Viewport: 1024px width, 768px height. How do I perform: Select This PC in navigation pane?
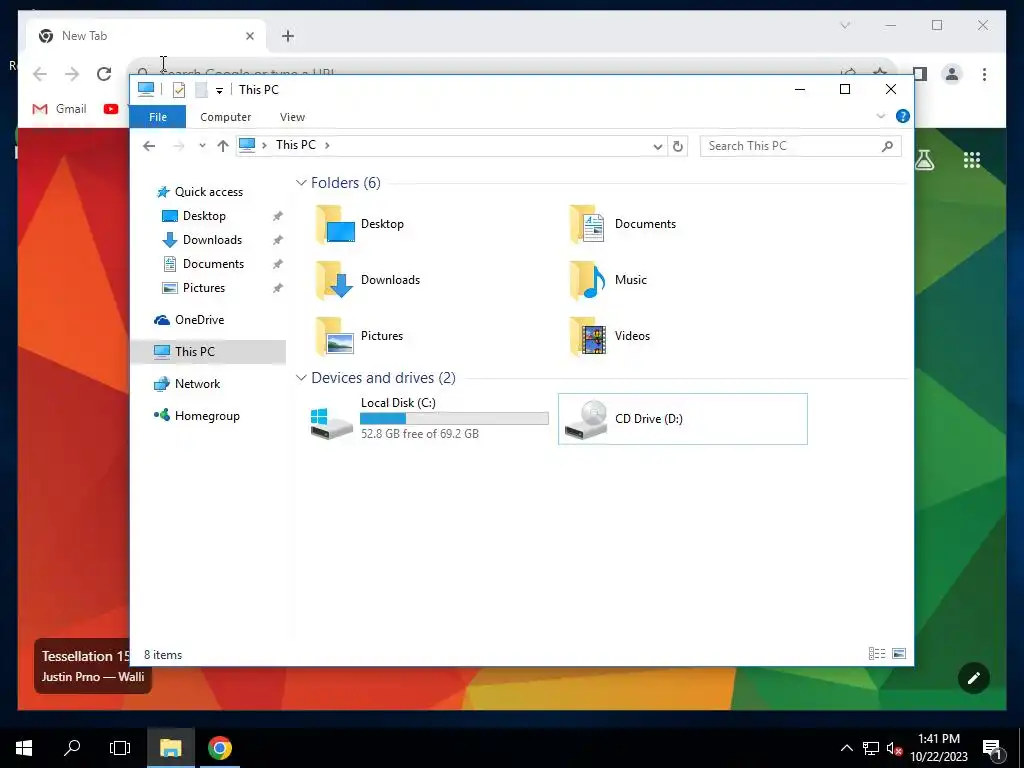pos(208,352)
